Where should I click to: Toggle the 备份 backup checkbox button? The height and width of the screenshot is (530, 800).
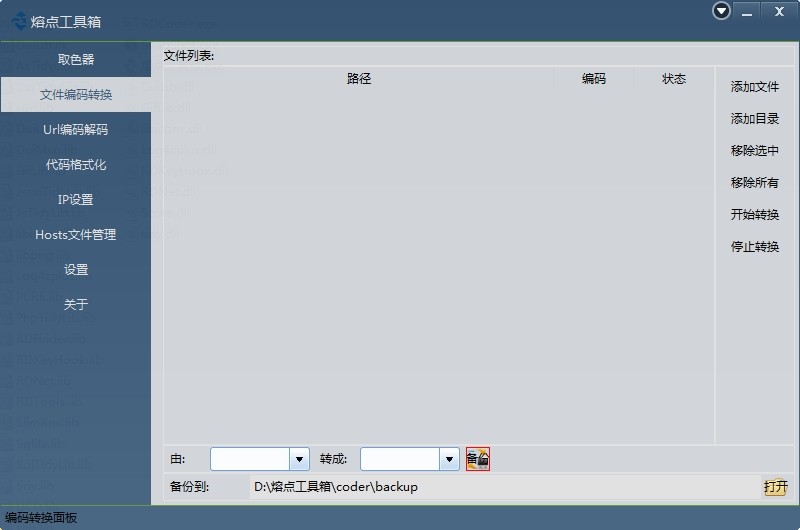pyautogui.click(x=477, y=459)
